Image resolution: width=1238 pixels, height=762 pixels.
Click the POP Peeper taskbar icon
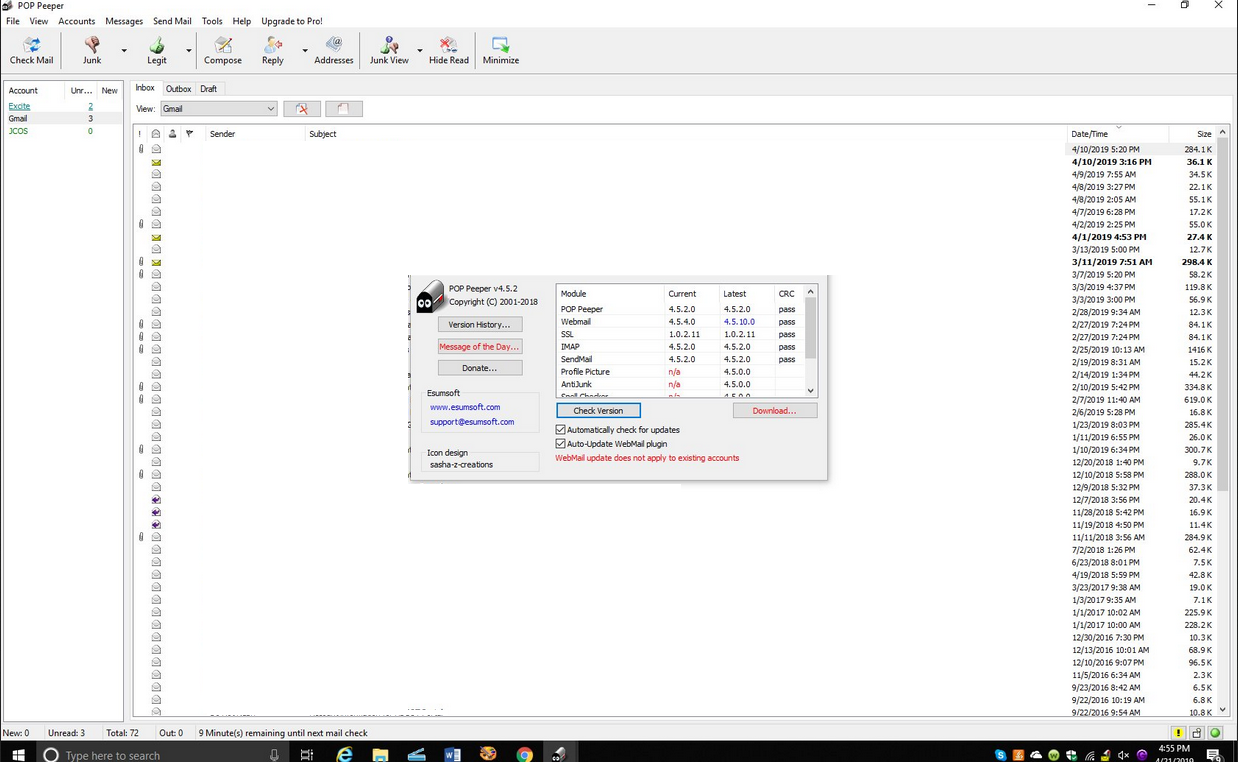coord(560,755)
